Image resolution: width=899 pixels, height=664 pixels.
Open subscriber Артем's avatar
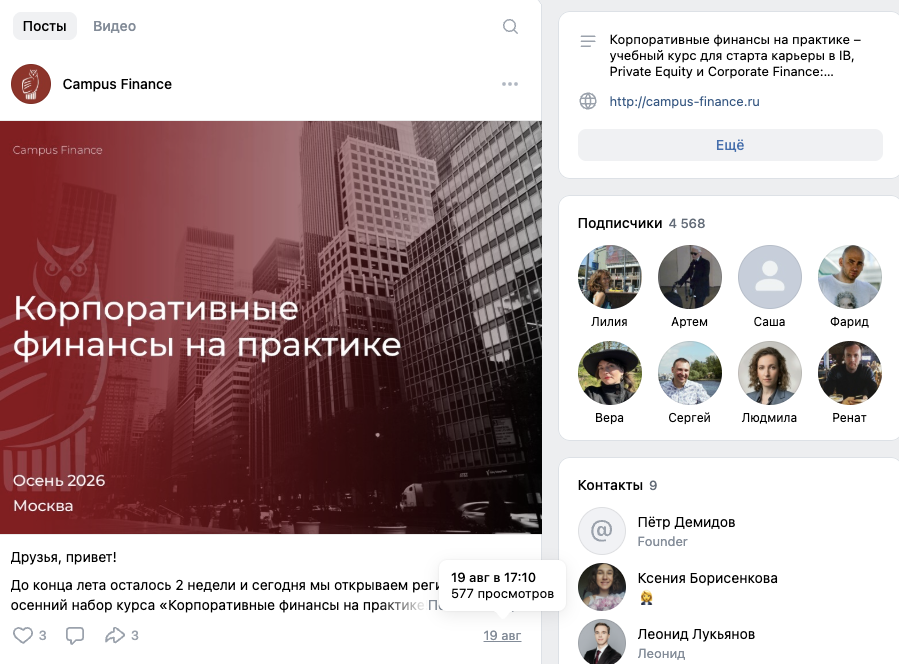coord(689,277)
